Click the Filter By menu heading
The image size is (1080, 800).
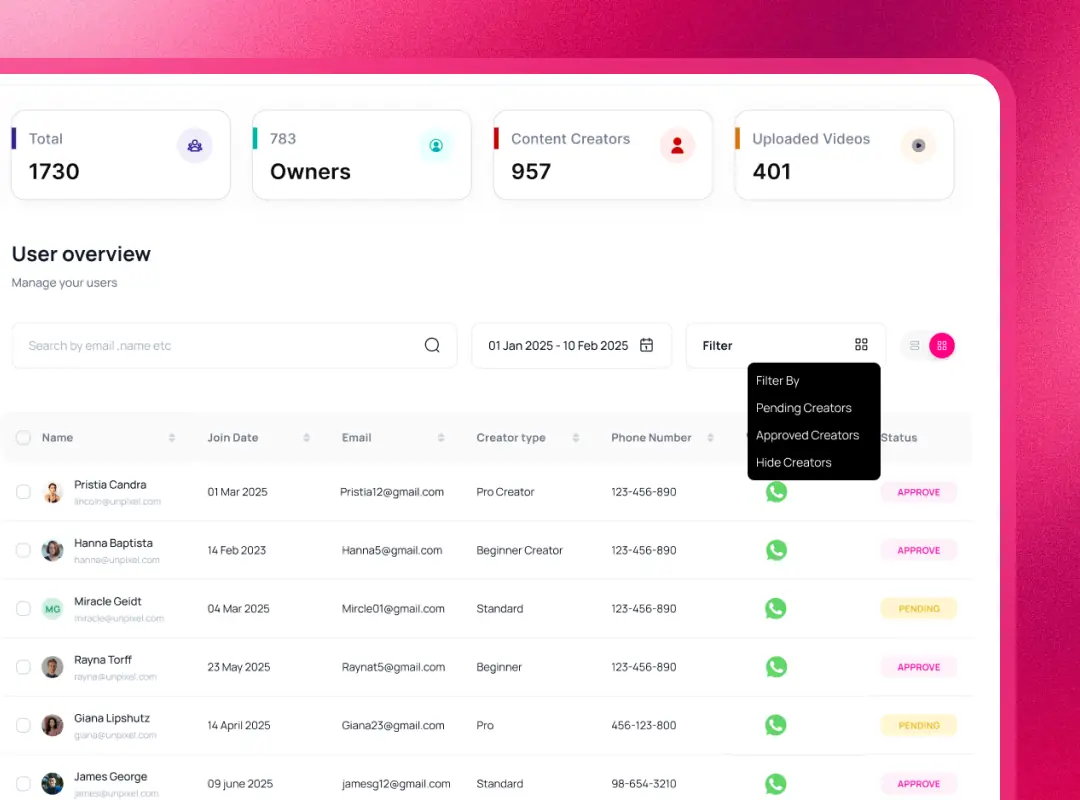coord(777,380)
